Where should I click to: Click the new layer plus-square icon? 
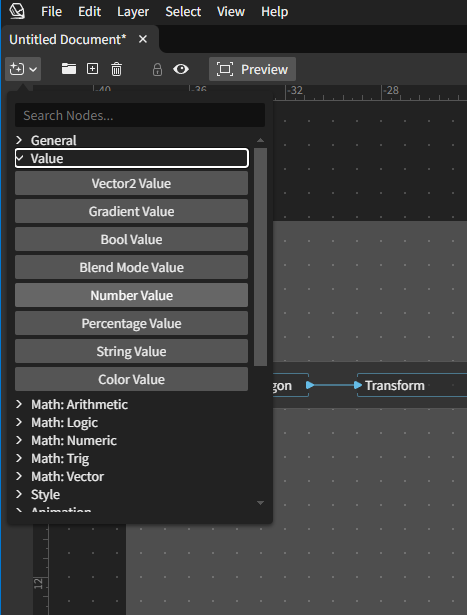(x=93, y=69)
